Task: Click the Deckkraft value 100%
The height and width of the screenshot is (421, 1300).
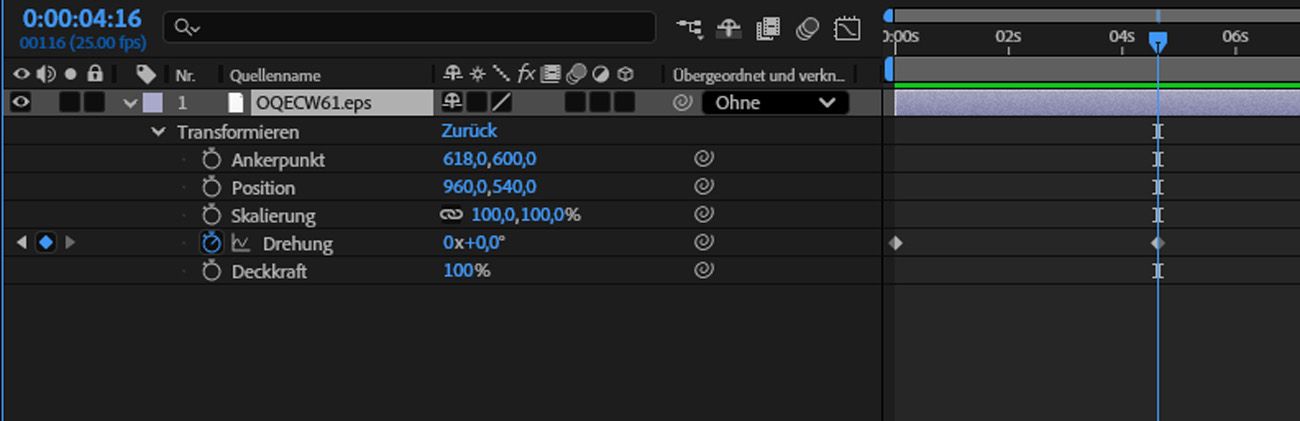Action: point(466,271)
